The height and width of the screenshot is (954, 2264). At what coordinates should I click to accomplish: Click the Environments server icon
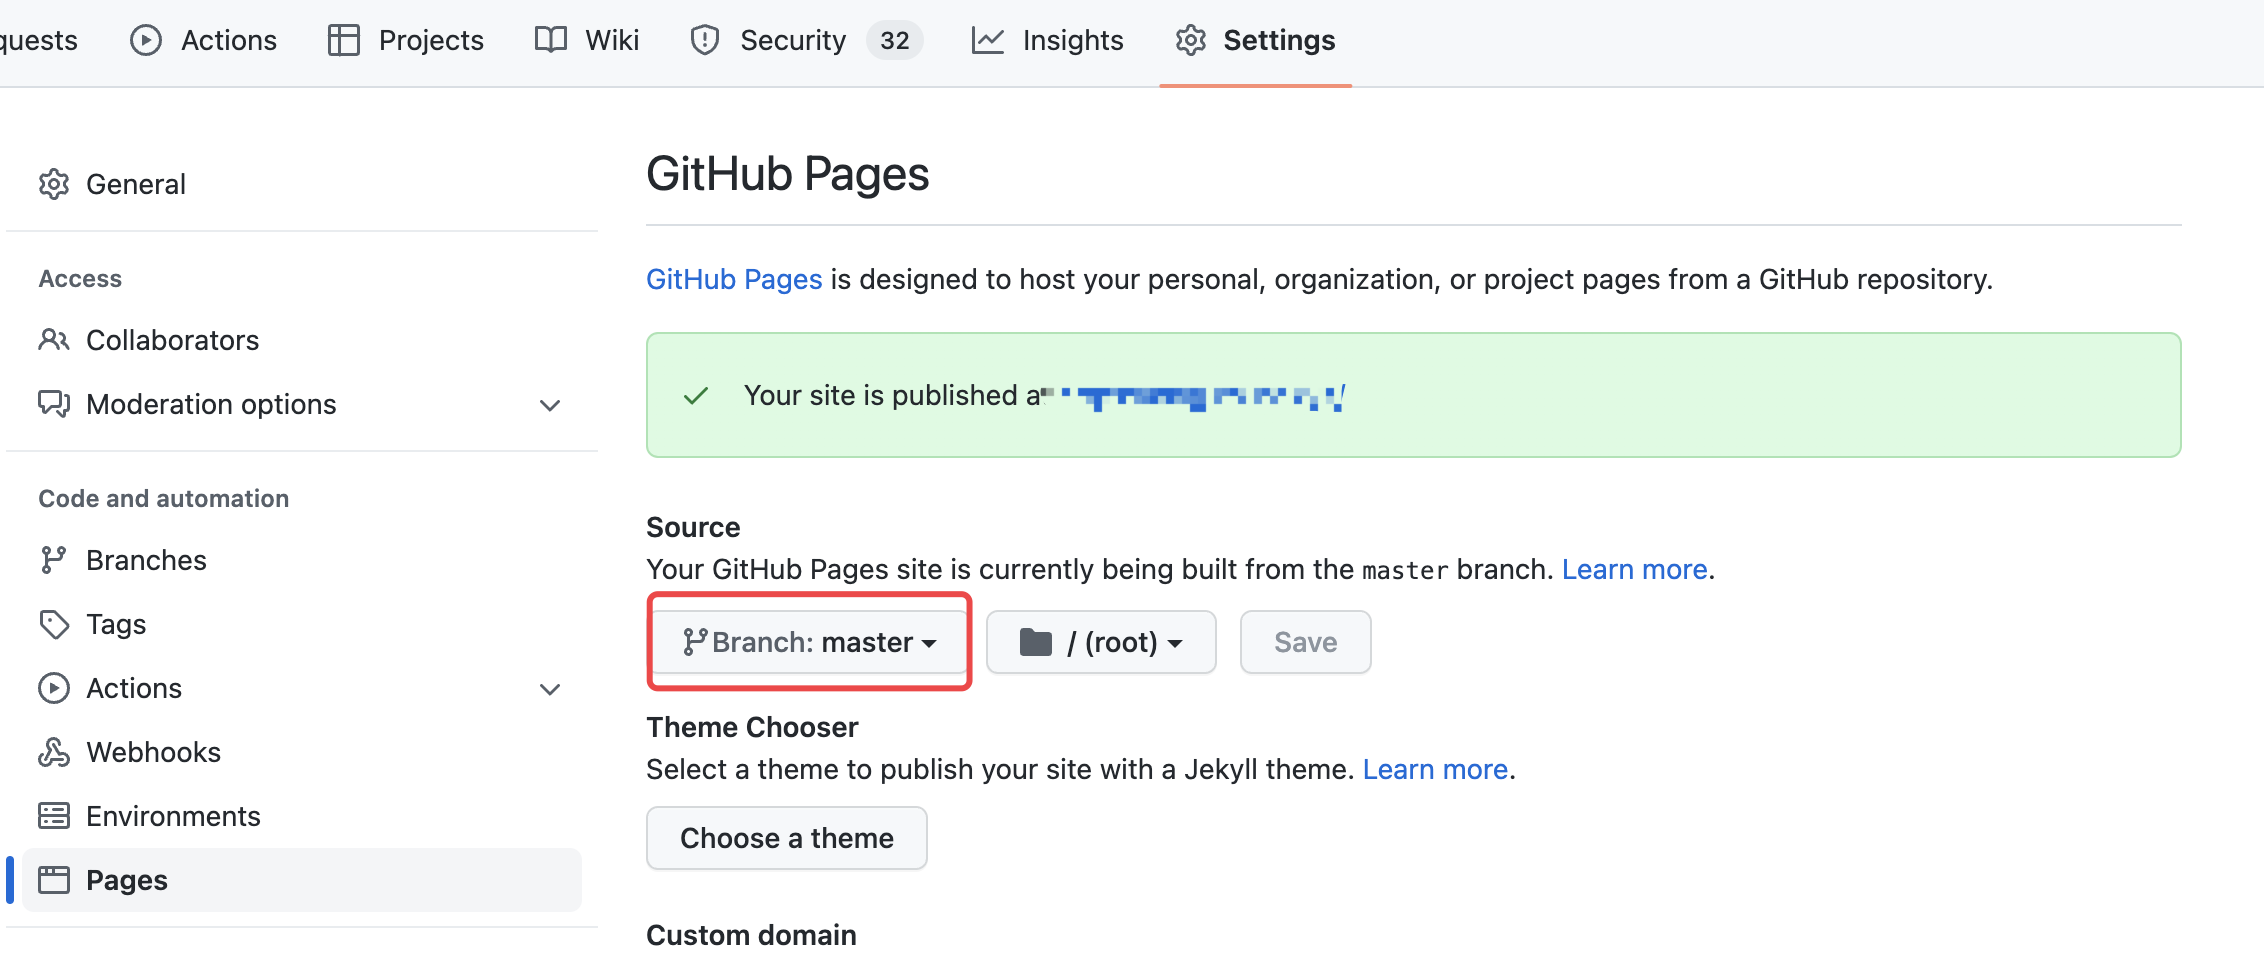pos(54,816)
